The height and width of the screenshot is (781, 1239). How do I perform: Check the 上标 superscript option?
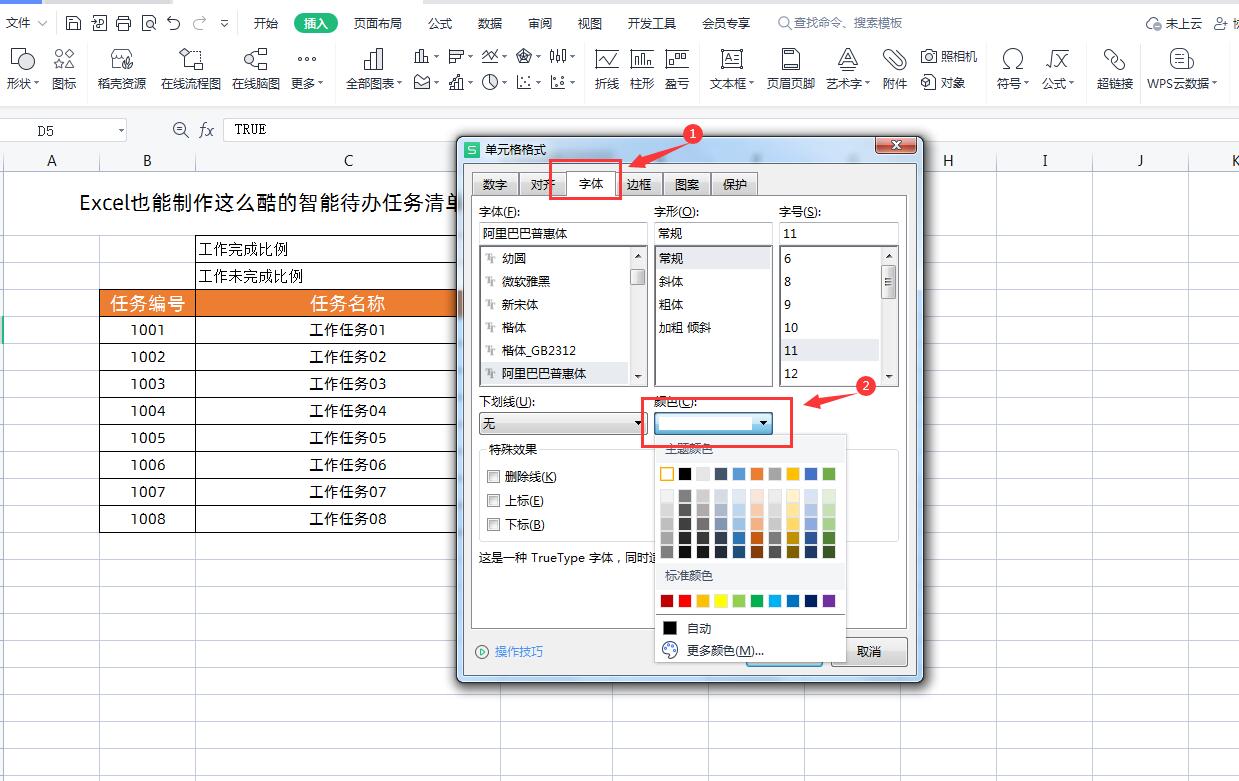494,500
